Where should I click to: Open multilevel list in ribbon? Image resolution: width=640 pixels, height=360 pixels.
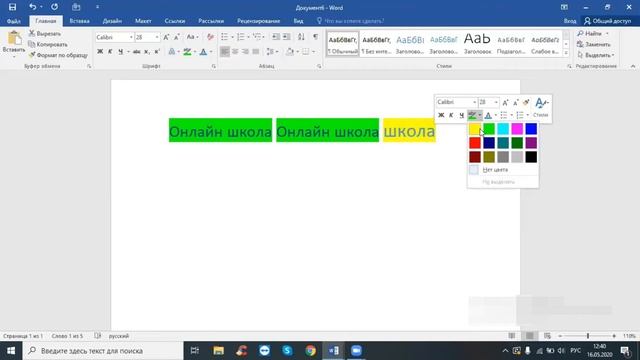[257, 37]
